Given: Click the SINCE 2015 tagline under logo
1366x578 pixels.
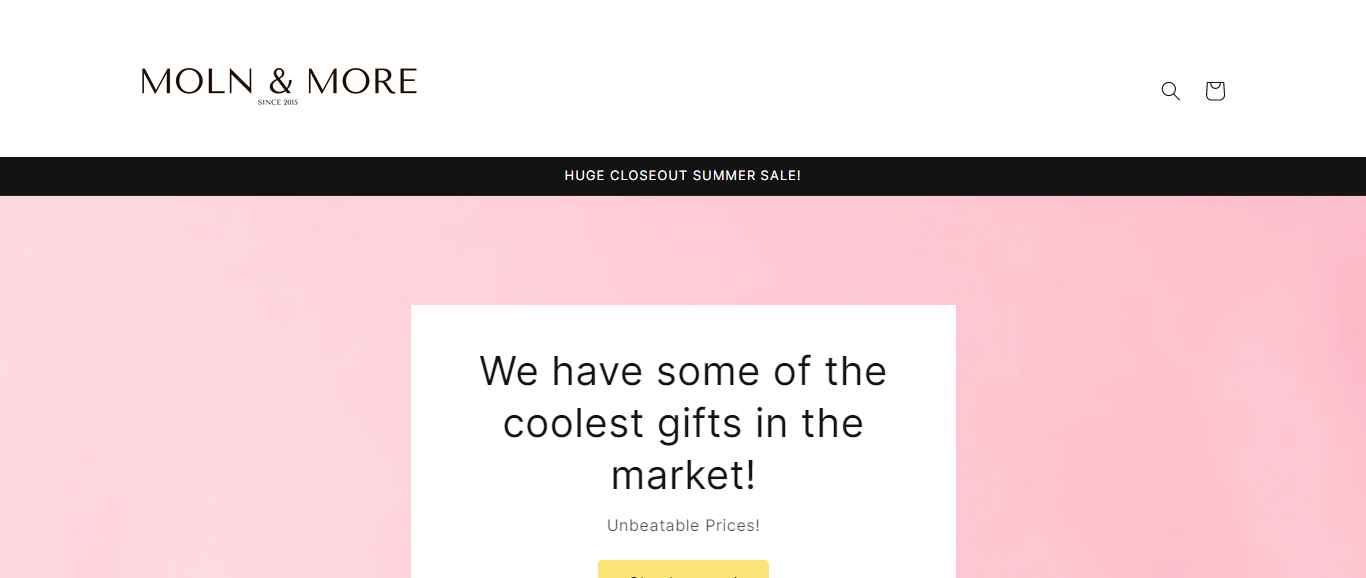Looking at the screenshot, I should (x=278, y=102).
